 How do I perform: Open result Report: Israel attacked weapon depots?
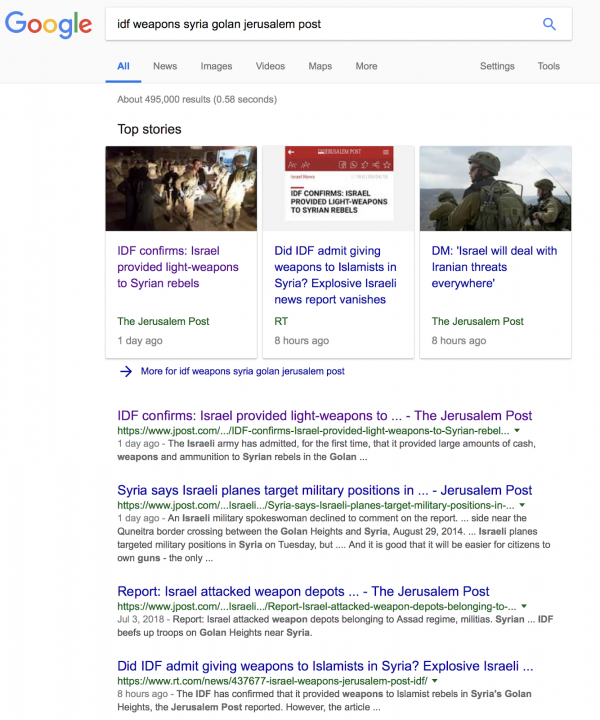[x=303, y=591]
